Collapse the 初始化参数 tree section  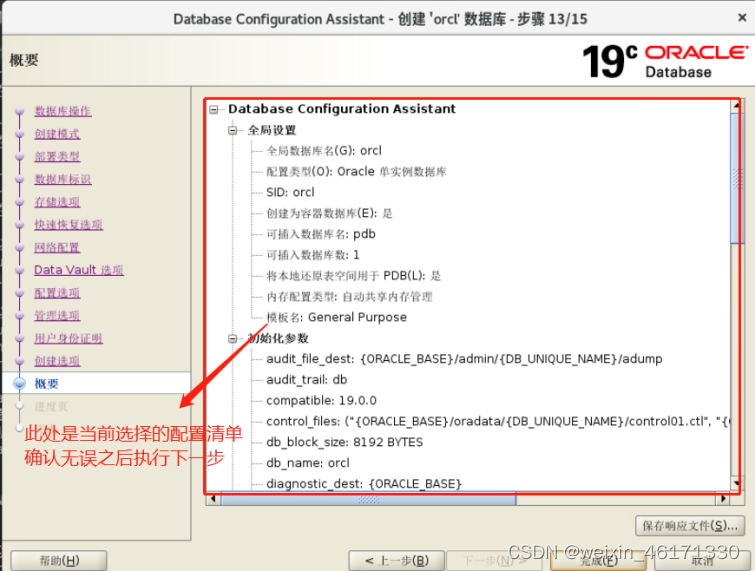(233, 339)
